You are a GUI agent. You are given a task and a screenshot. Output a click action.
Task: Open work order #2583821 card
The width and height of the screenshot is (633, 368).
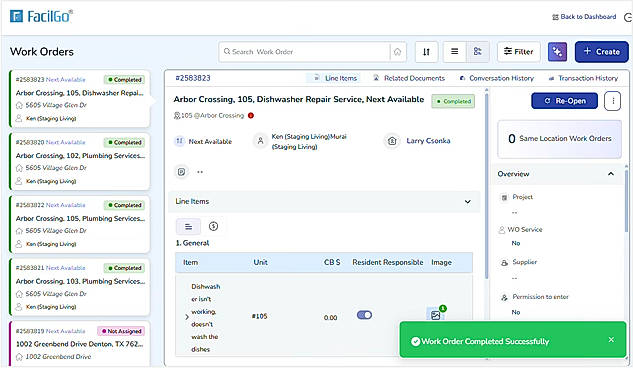click(x=80, y=287)
